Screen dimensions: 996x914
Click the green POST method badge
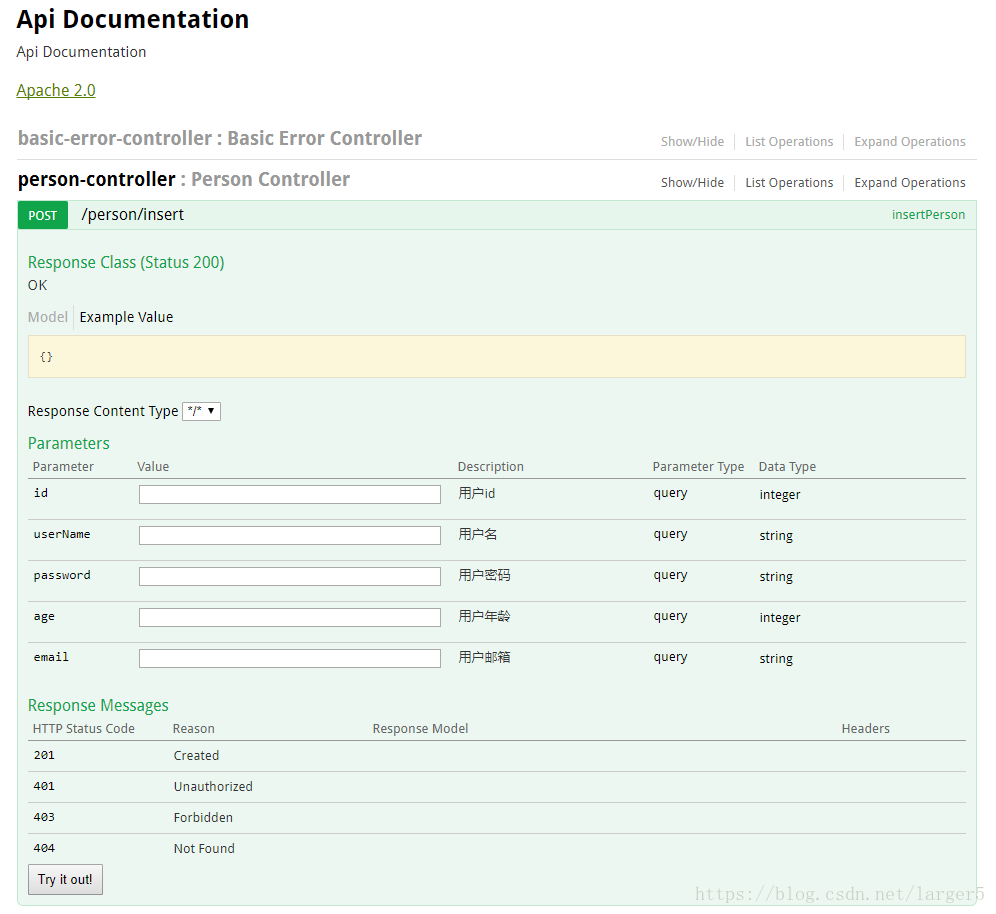pyautogui.click(x=42, y=215)
